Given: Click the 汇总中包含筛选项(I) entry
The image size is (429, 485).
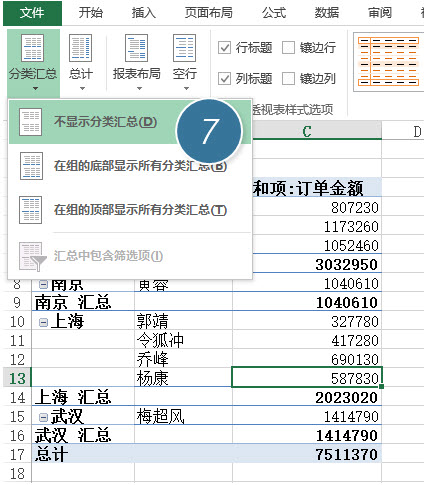Looking at the screenshot, I should [x=130, y=256].
